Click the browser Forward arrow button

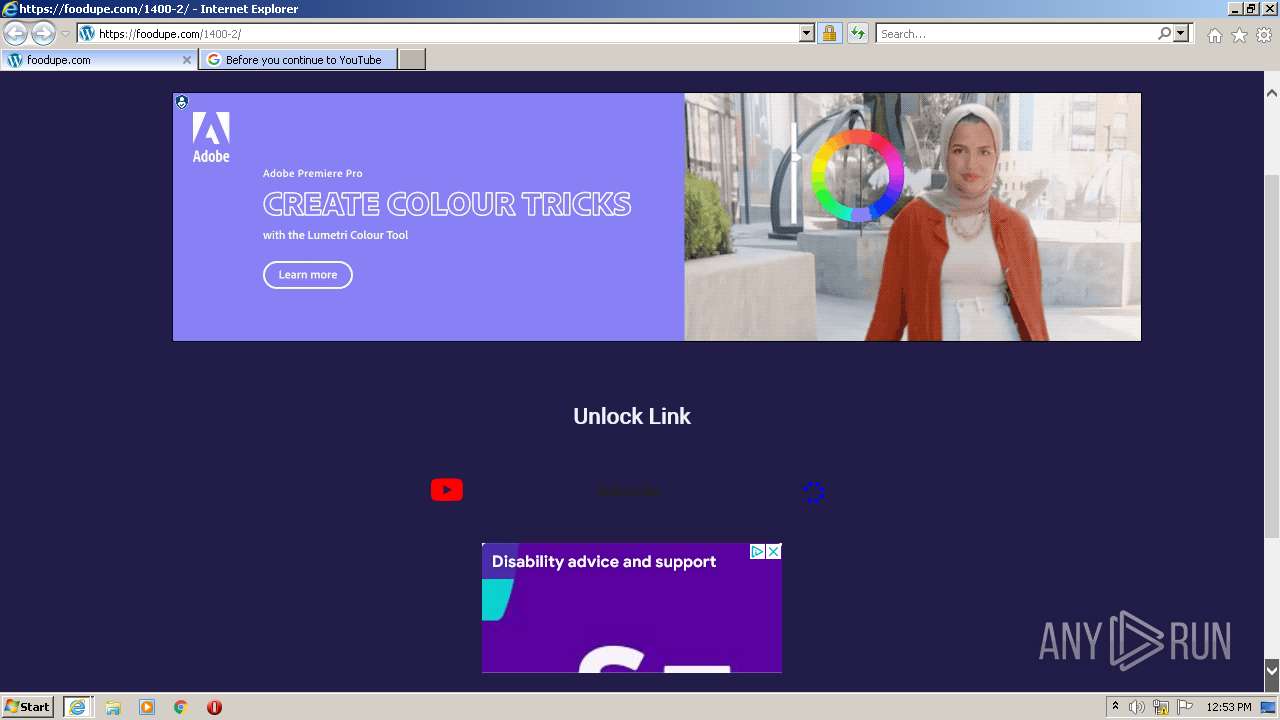point(43,33)
